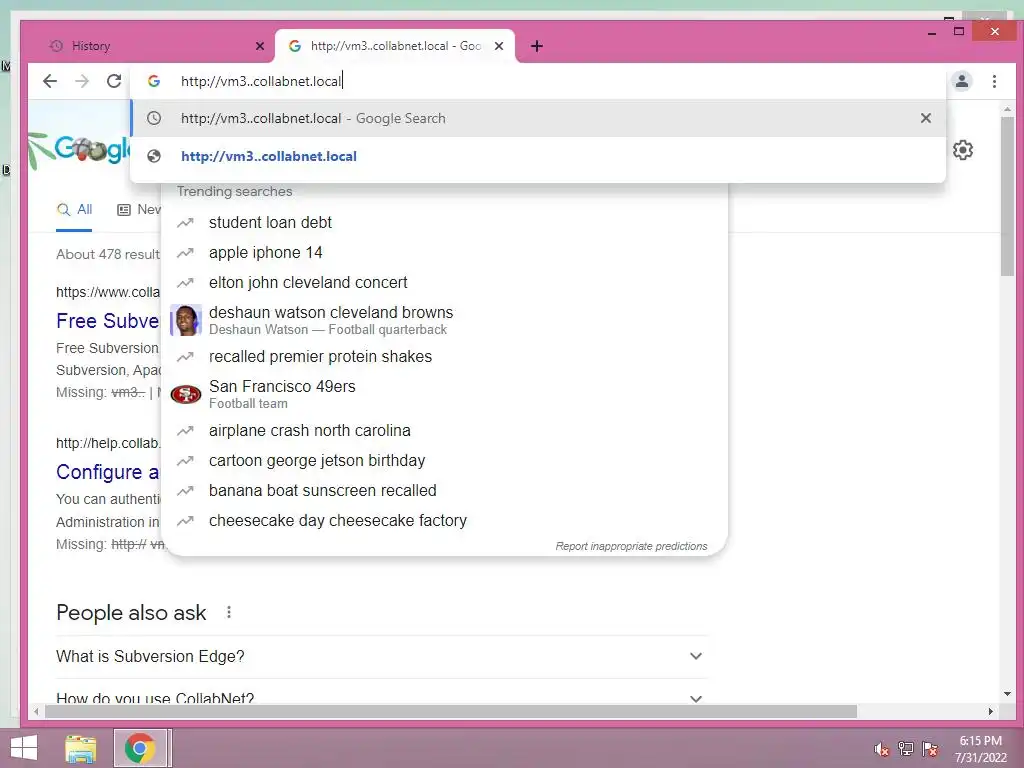Remove the Google Search suggestion with X
This screenshot has height=768, width=1024.
(925, 118)
